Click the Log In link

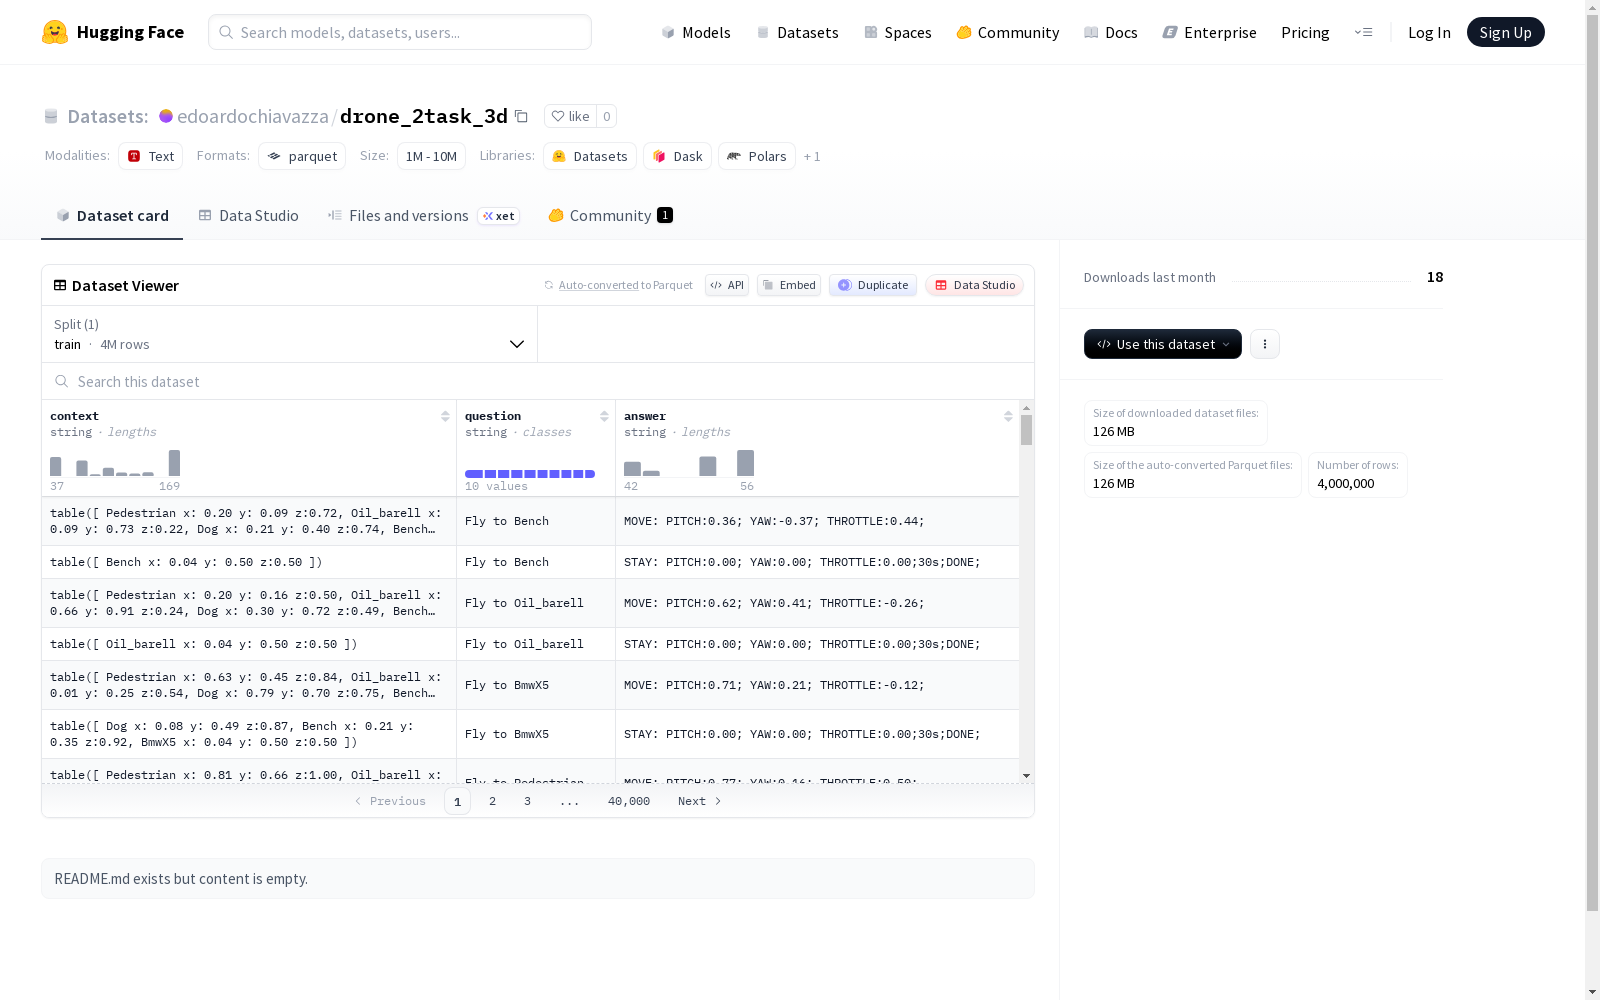(x=1429, y=32)
